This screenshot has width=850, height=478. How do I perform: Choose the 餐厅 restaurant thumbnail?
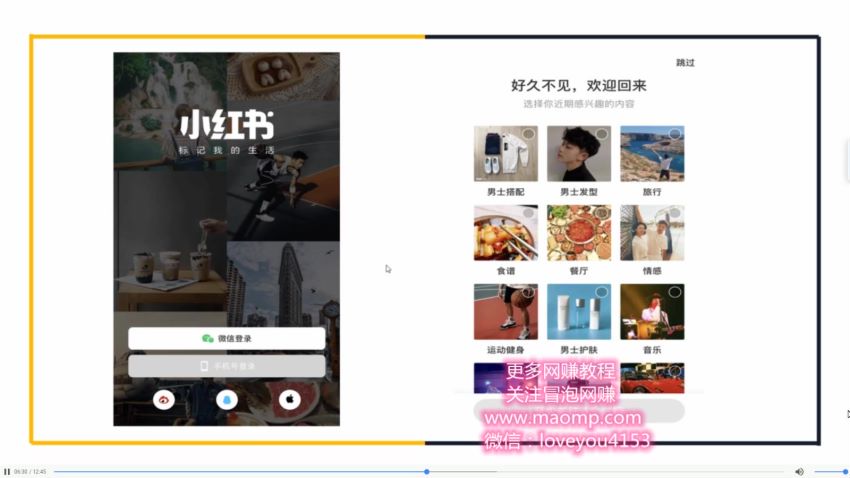579,232
